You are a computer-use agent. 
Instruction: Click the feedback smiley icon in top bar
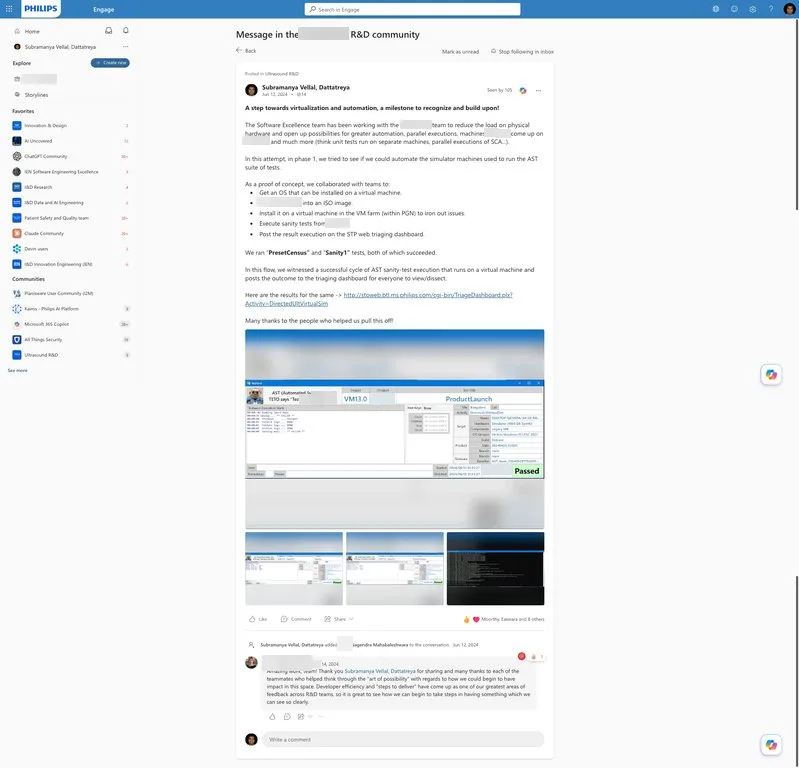point(734,9)
